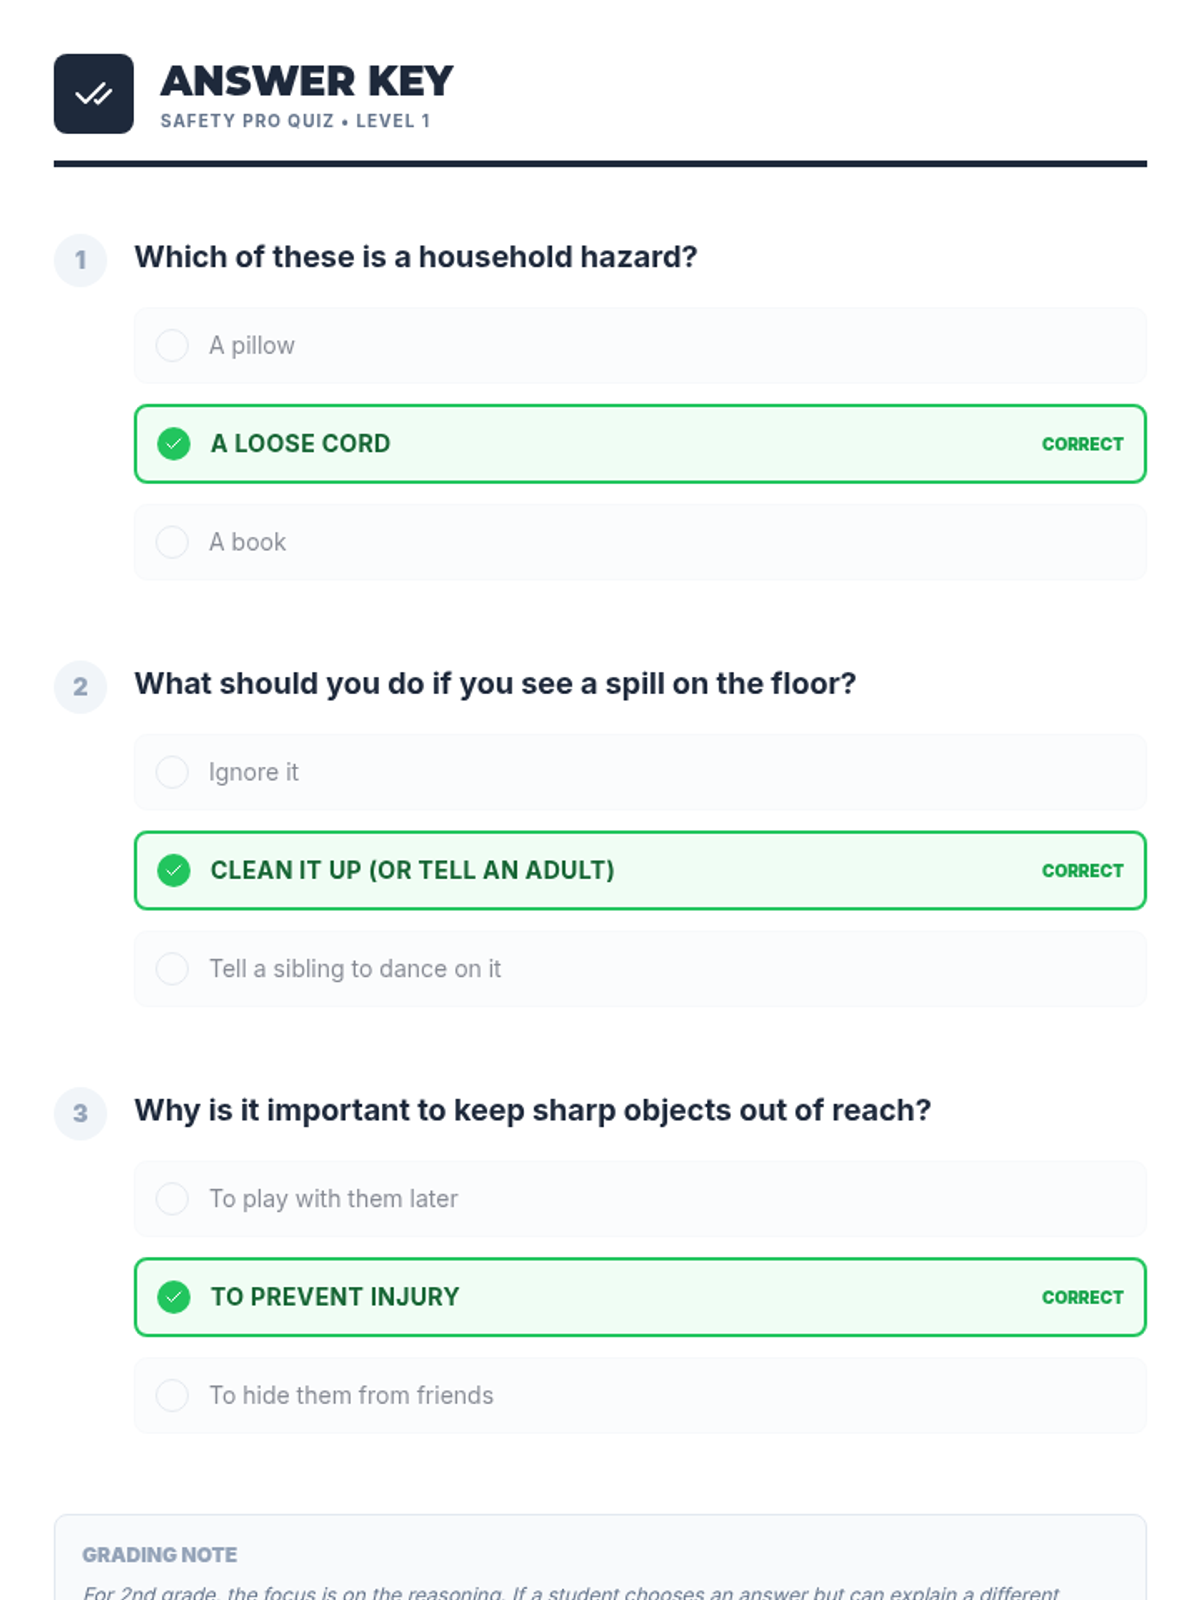1200x1600 pixels.
Task: Click the 'Safety Pro Quiz • Level 1' subtitle
Action: 295,121
